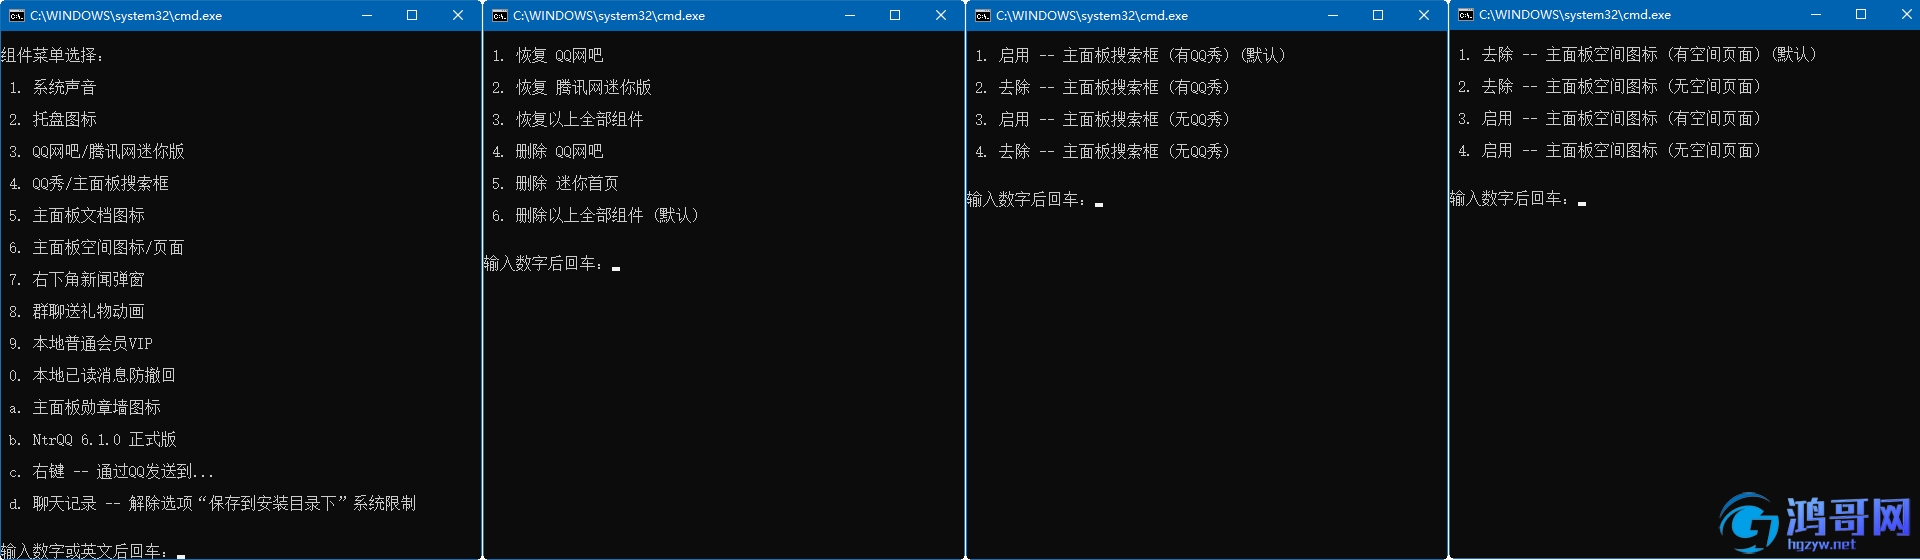Image resolution: width=1920 pixels, height=560 pixels.
Task: Minimize the 主面板搜索框 cmd window
Action: coord(1333,16)
